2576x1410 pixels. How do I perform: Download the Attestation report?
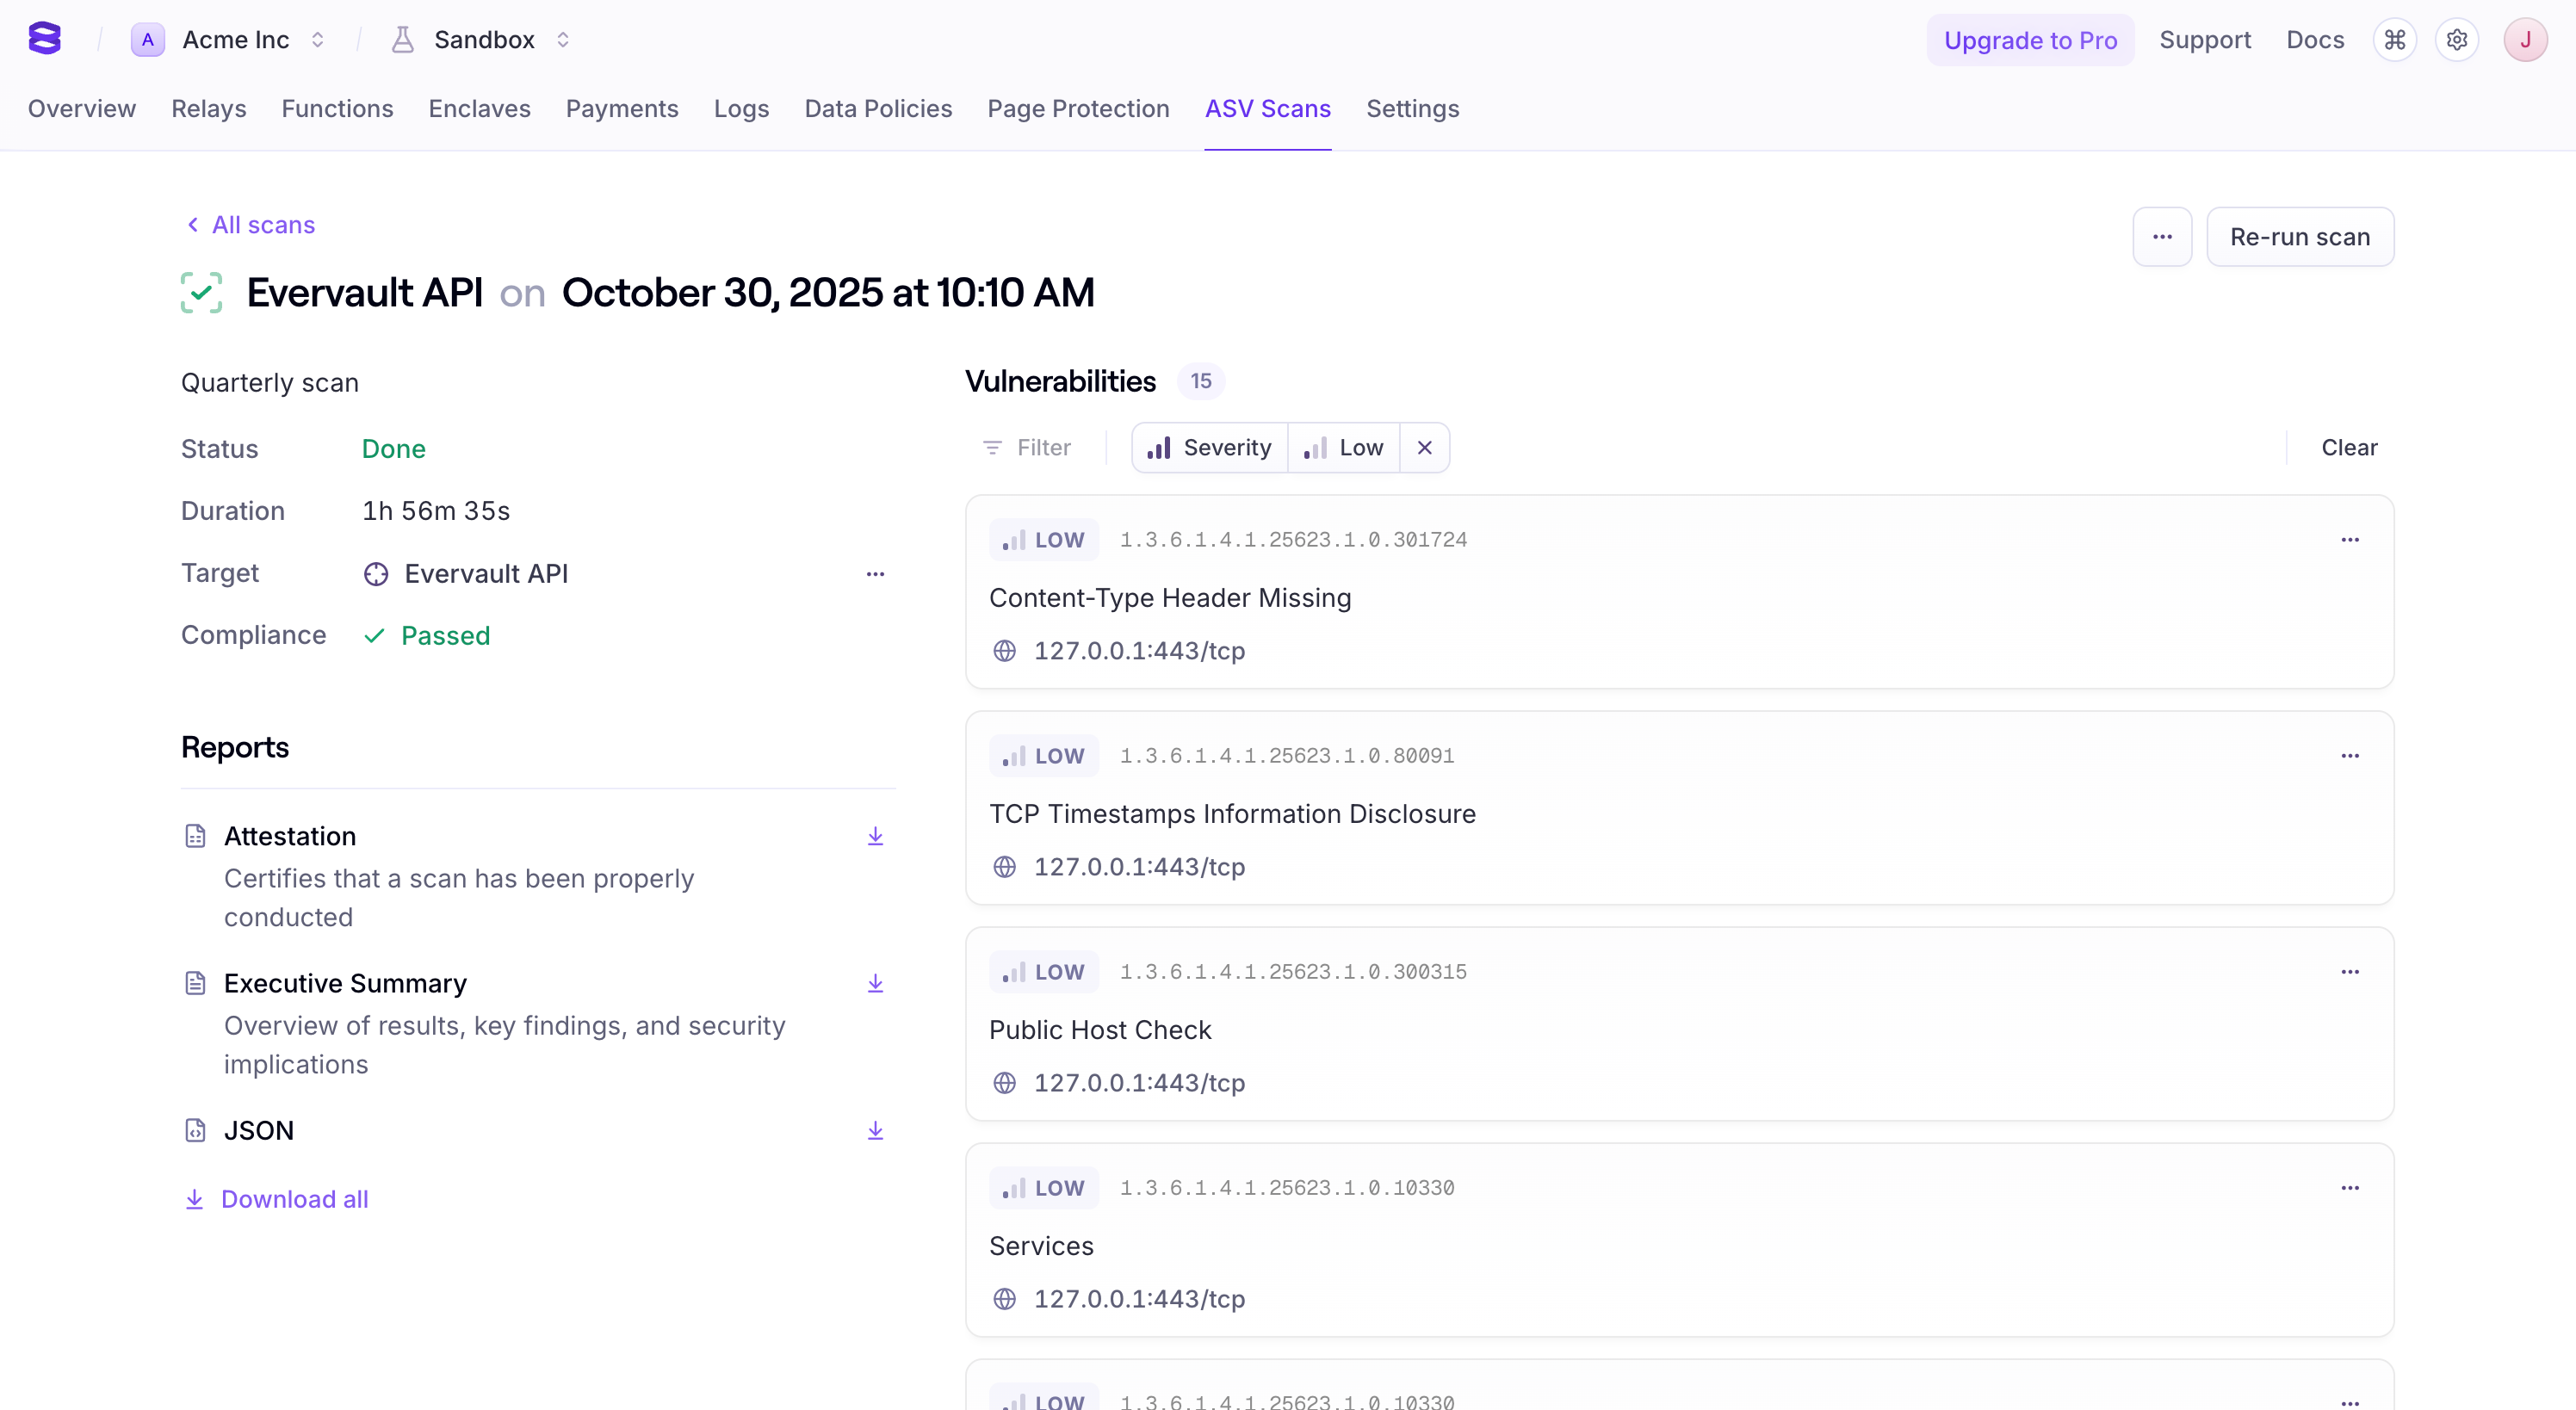(x=875, y=836)
